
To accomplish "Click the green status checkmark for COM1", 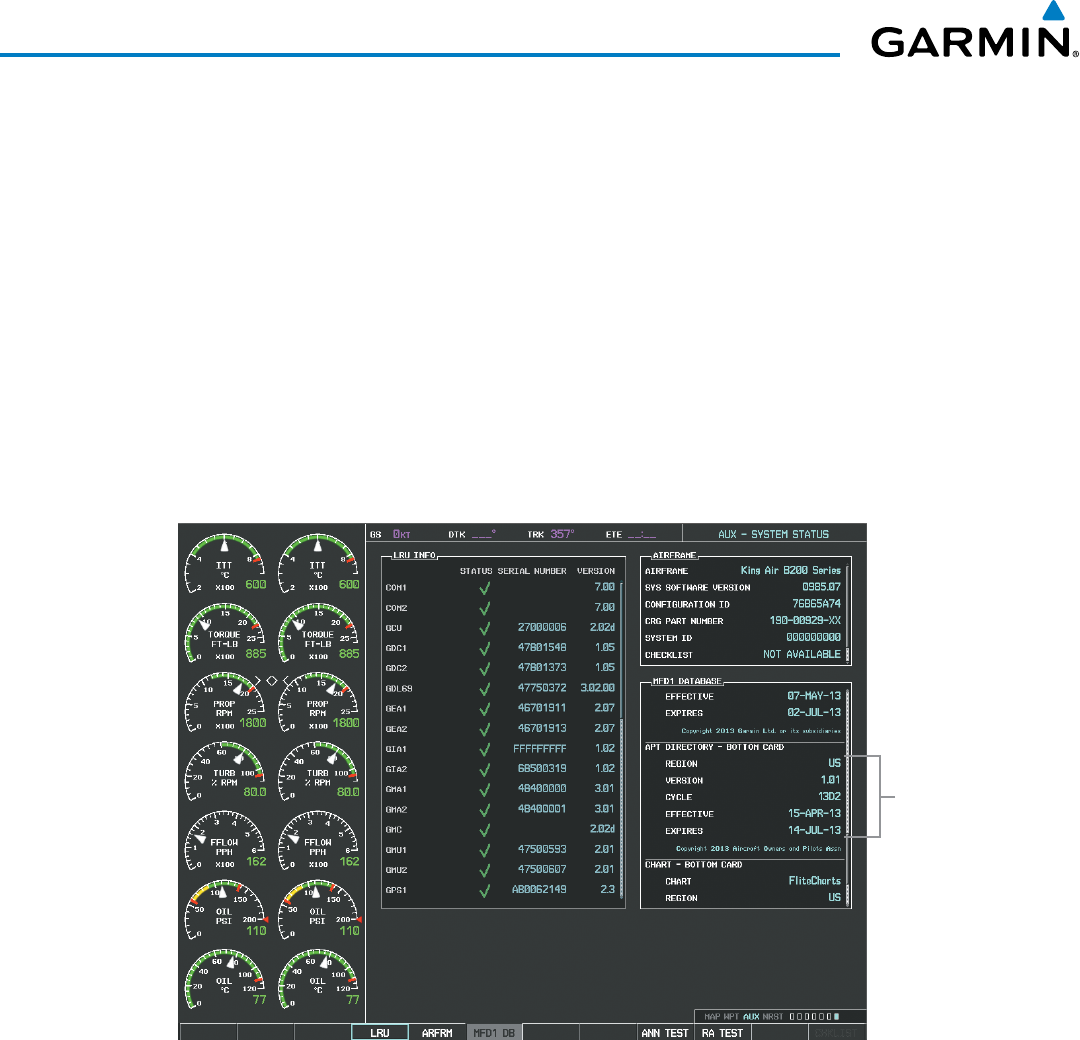I will [x=485, y=588].
